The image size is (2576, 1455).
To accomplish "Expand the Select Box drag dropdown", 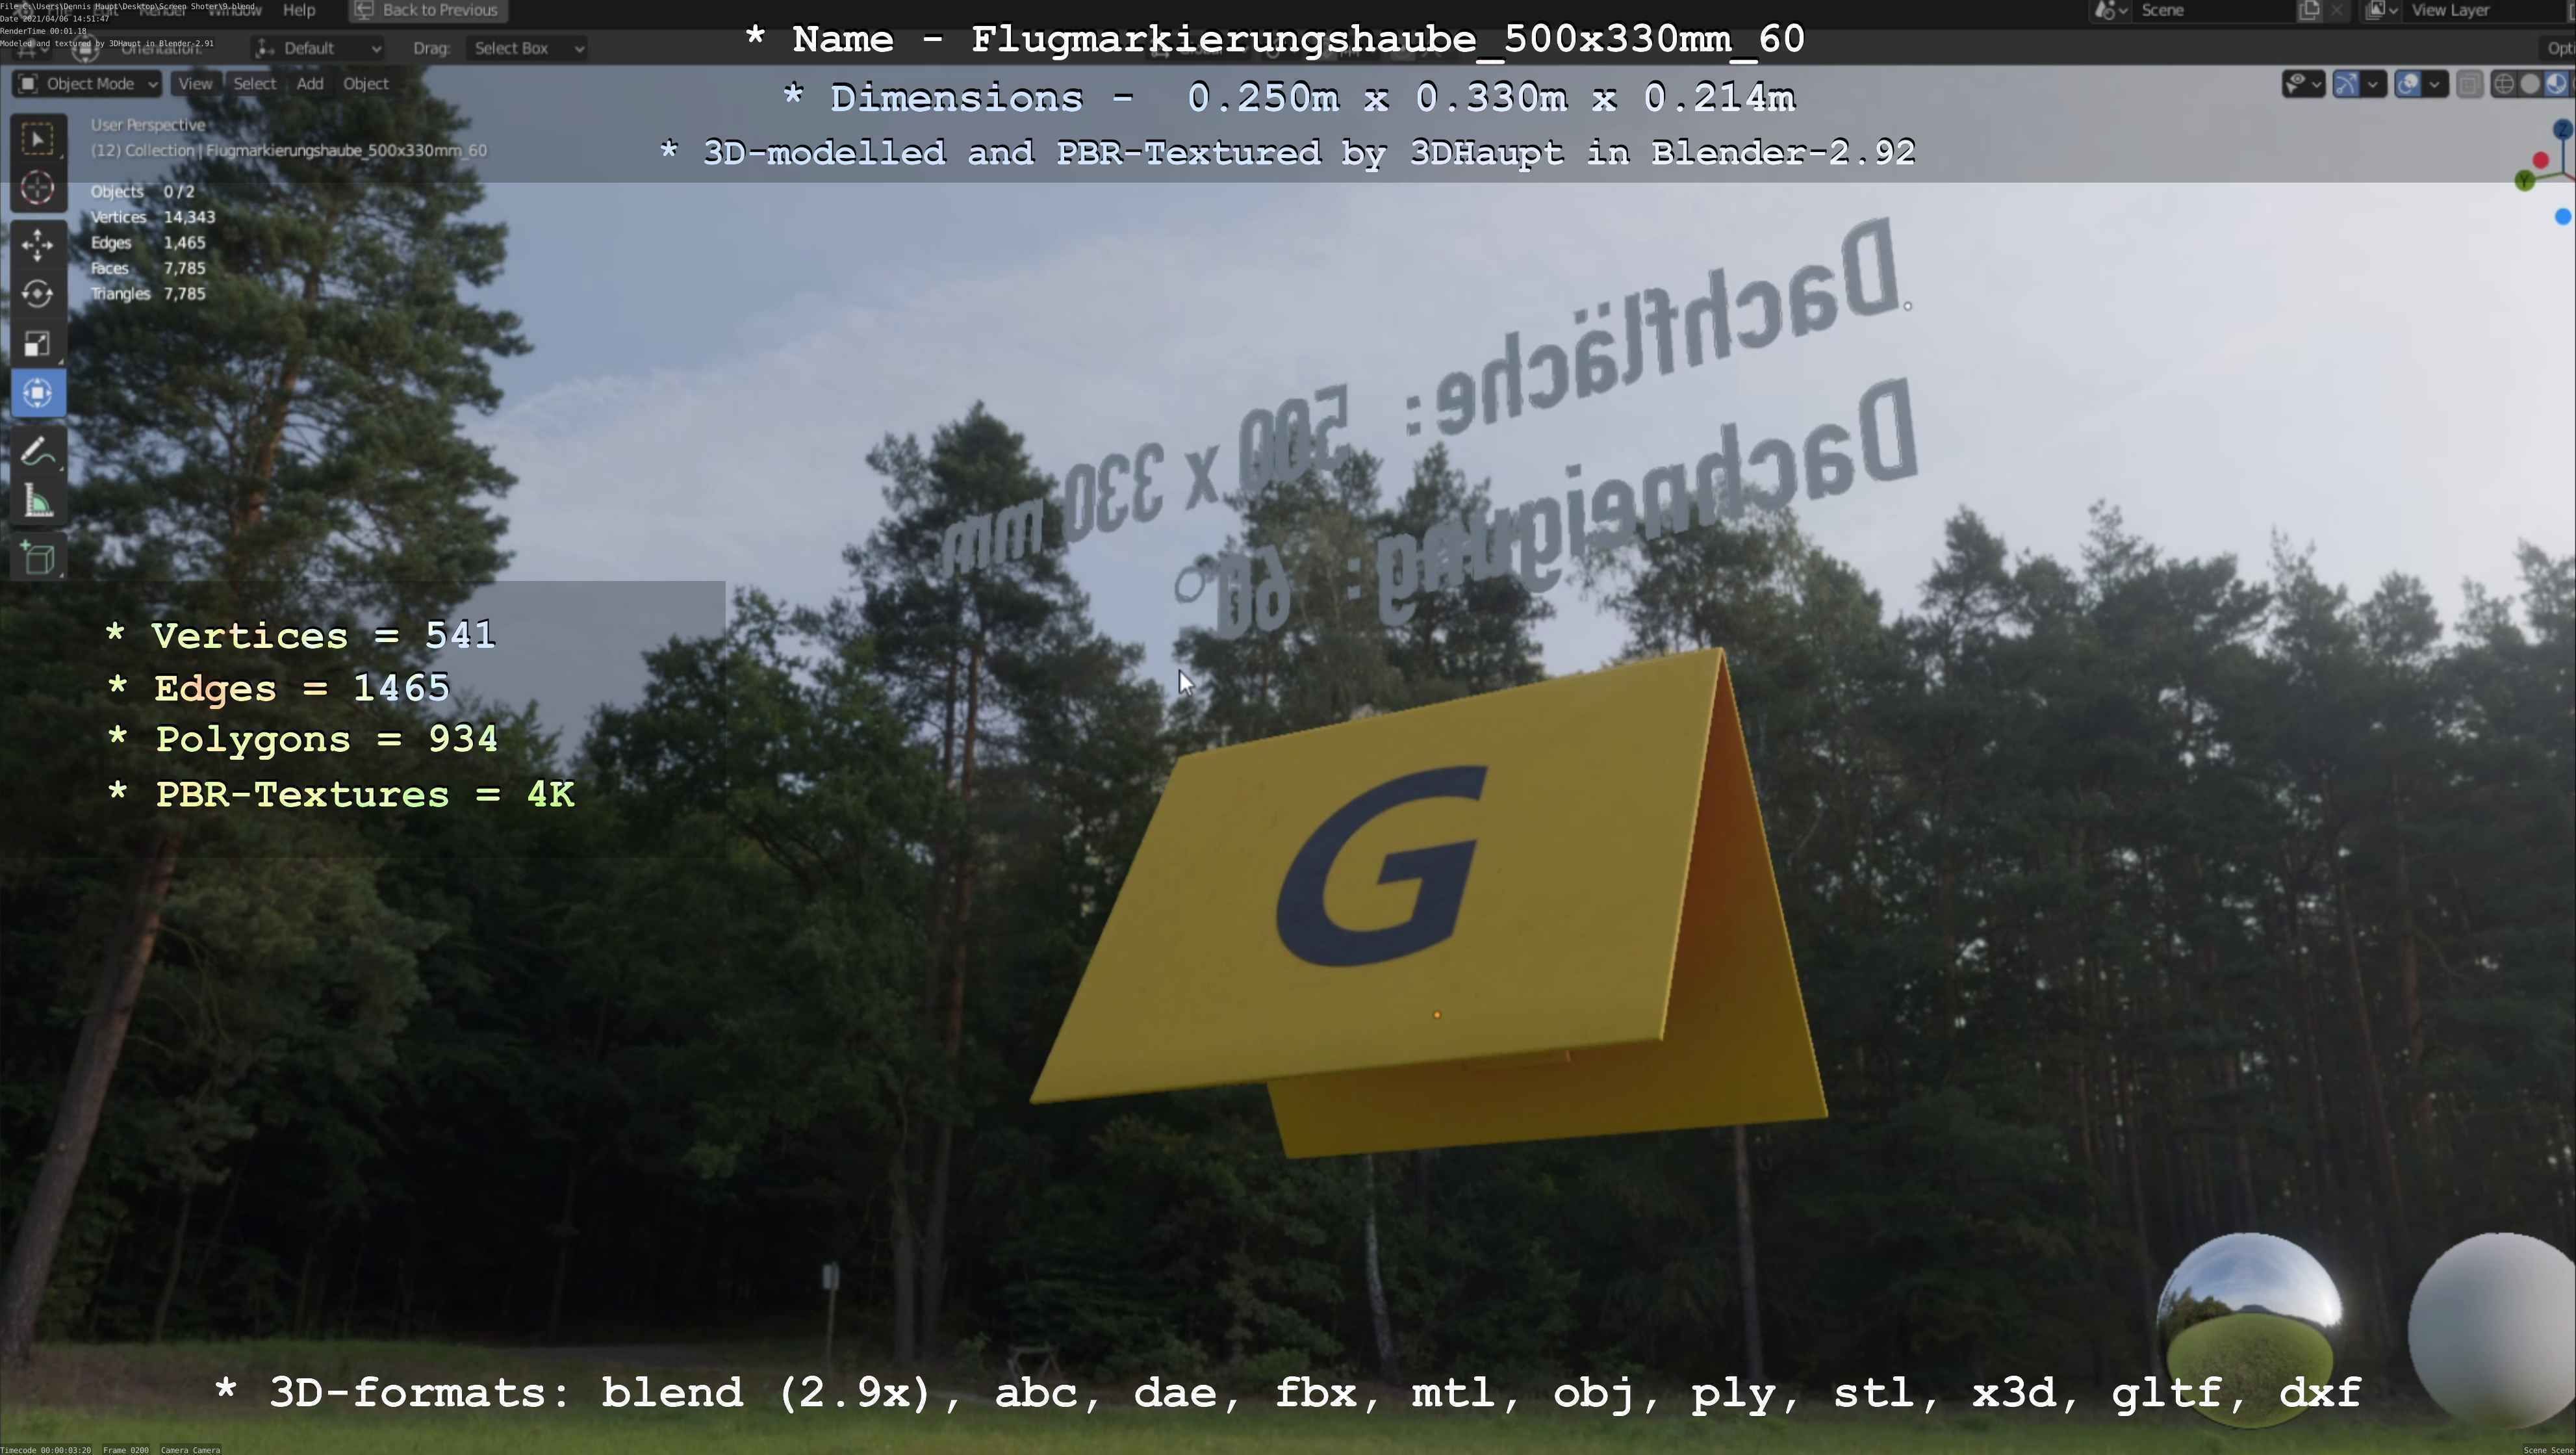I will 526,48.
